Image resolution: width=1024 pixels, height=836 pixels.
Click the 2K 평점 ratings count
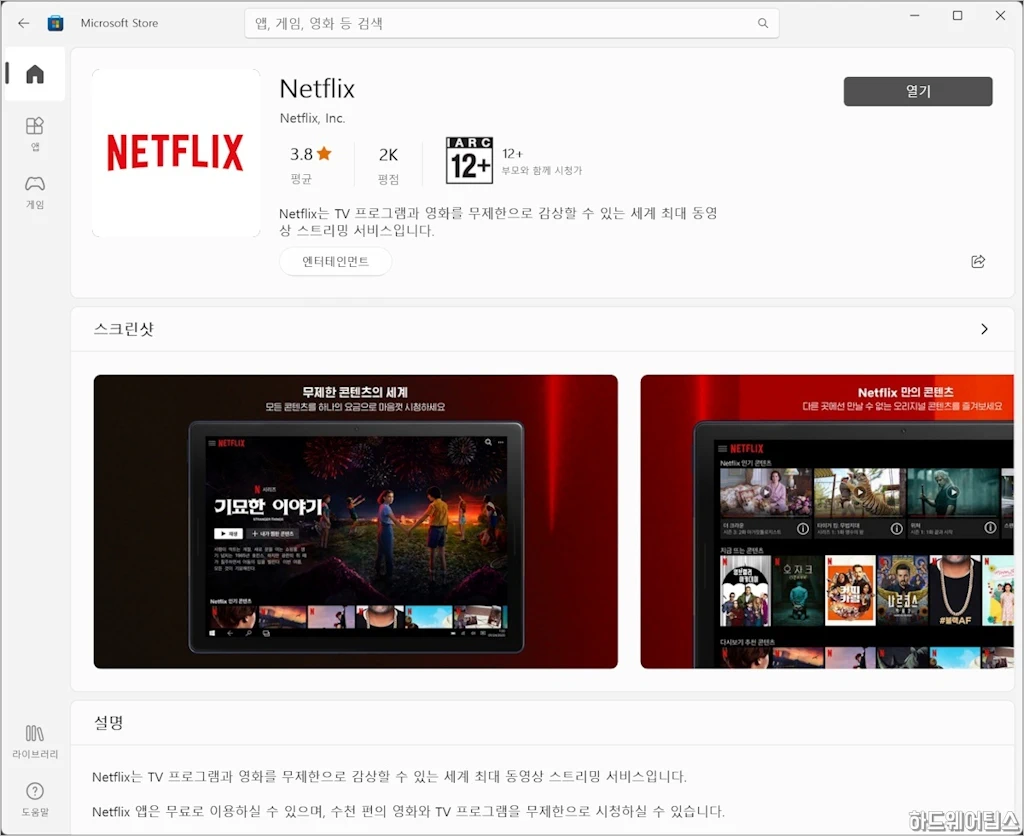pyautogui.click(x=389, y=165)
